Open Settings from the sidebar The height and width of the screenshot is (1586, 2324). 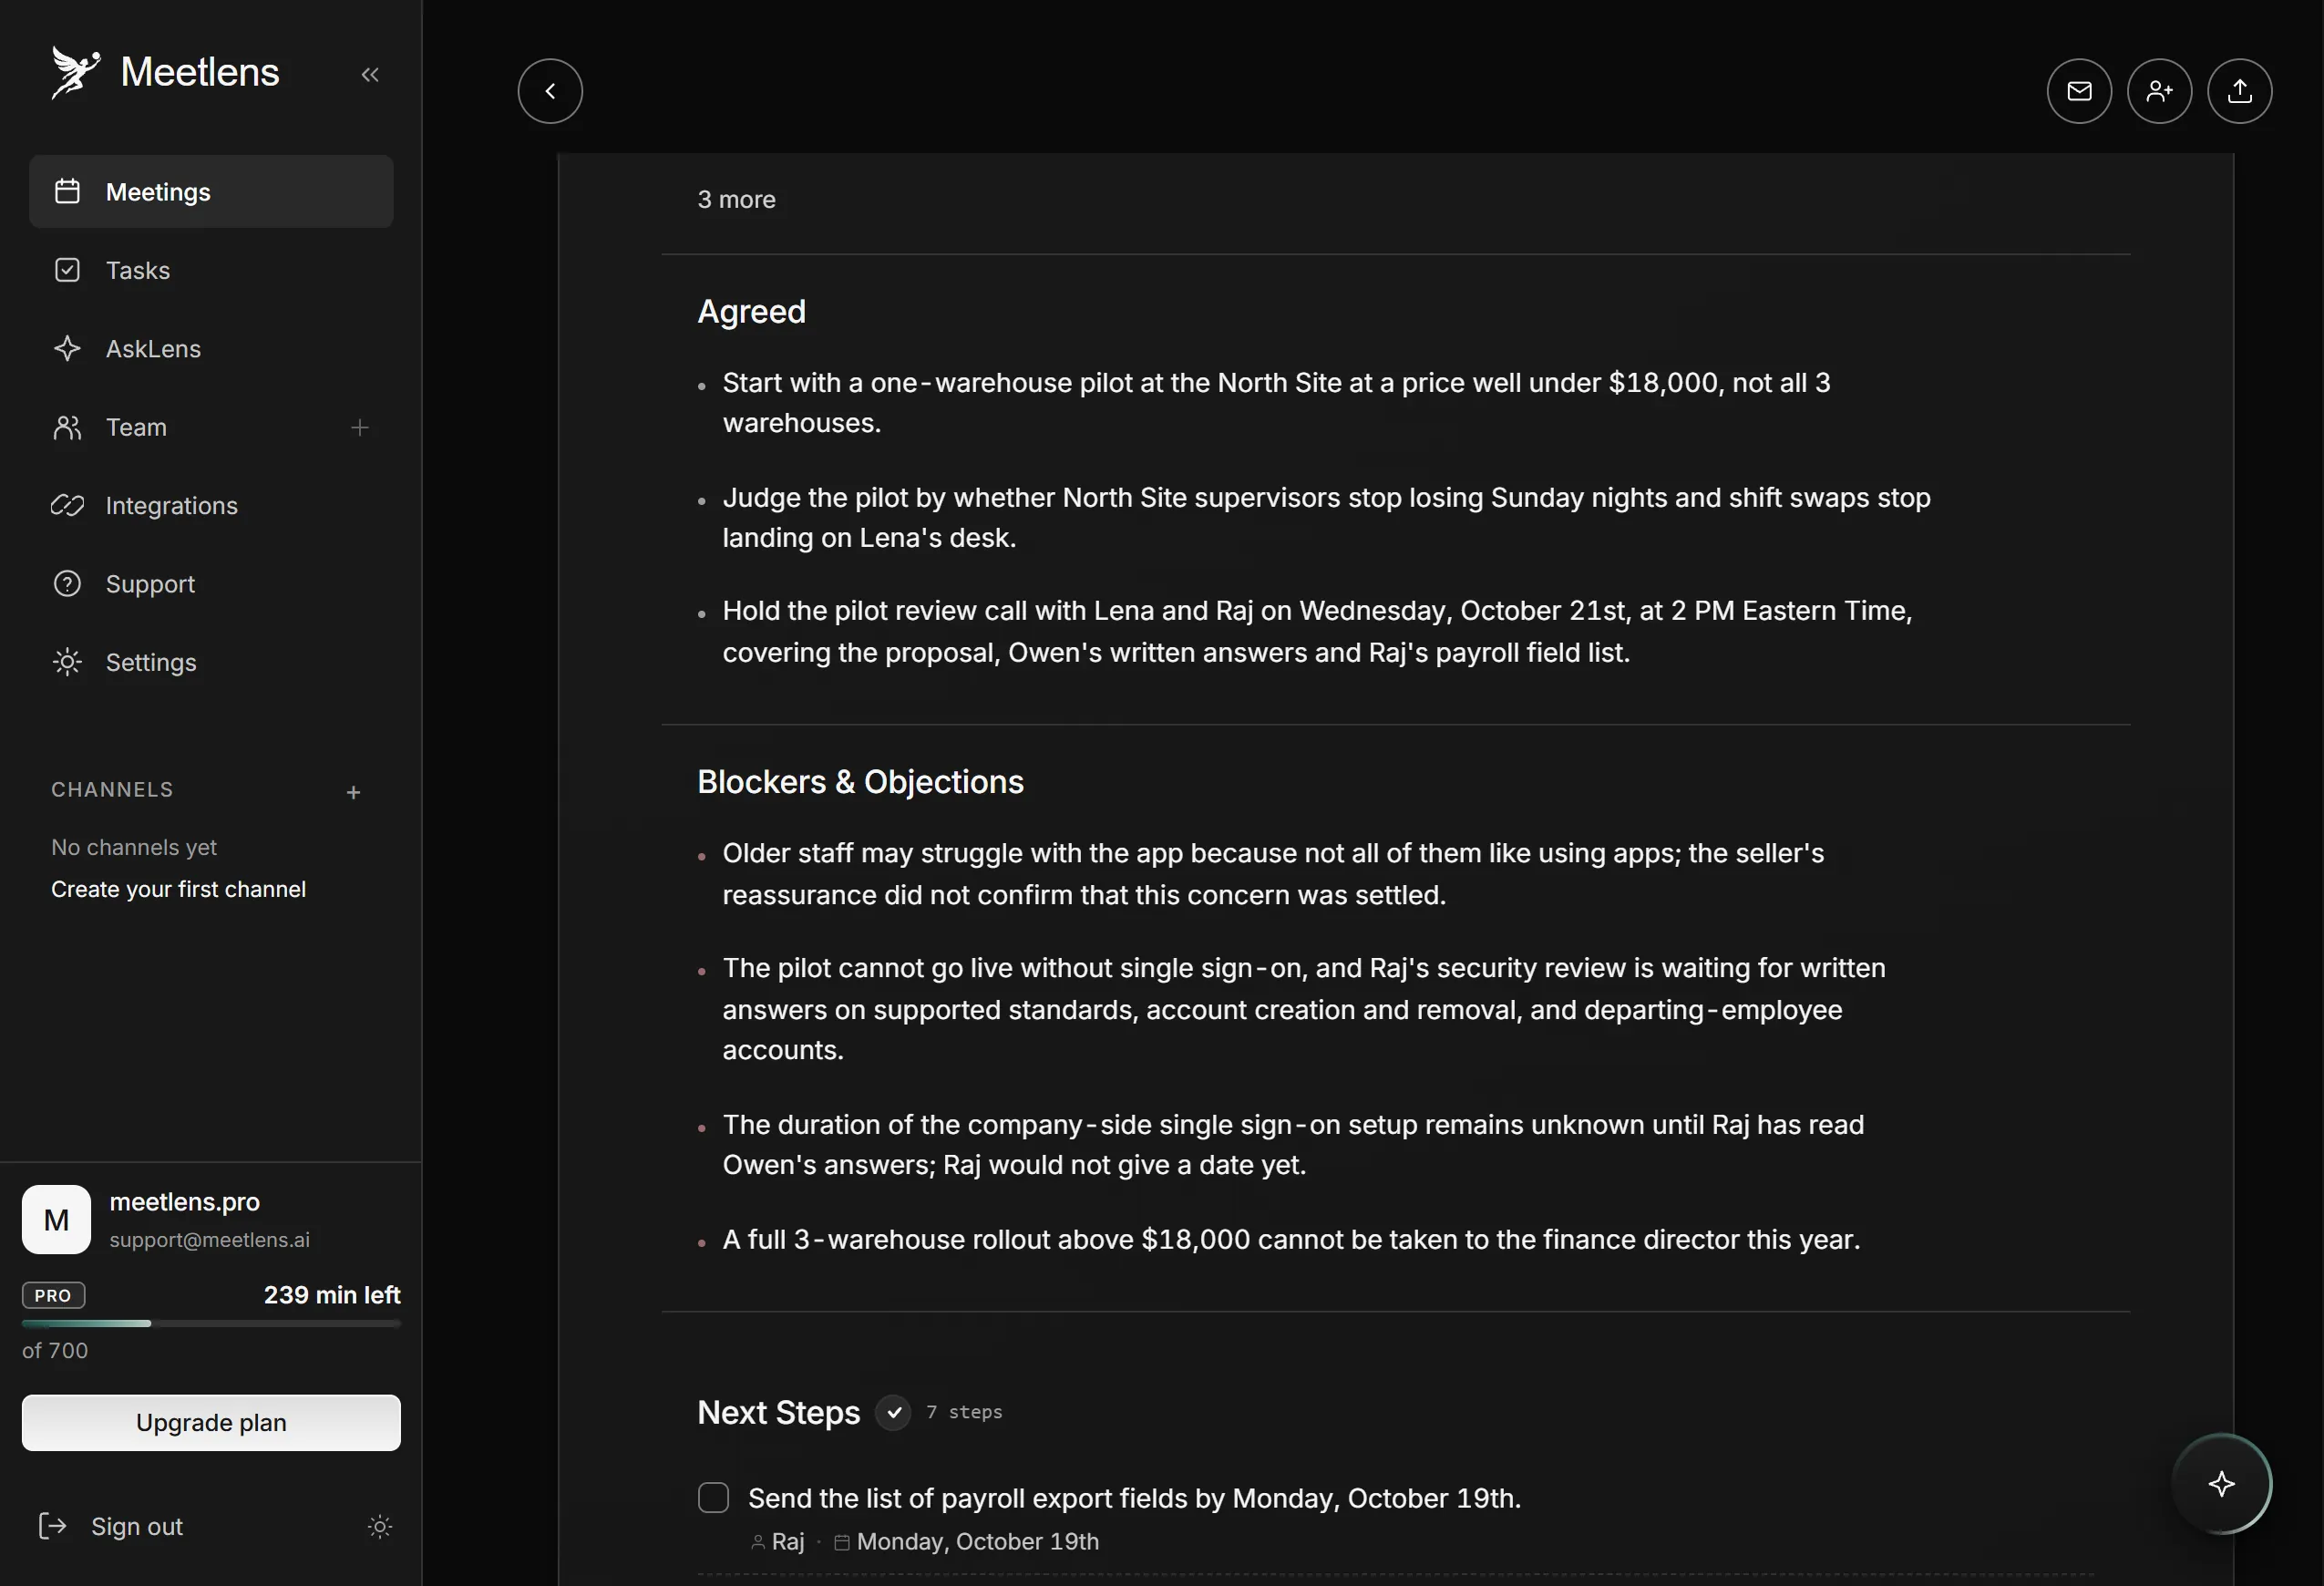(211, 662)
